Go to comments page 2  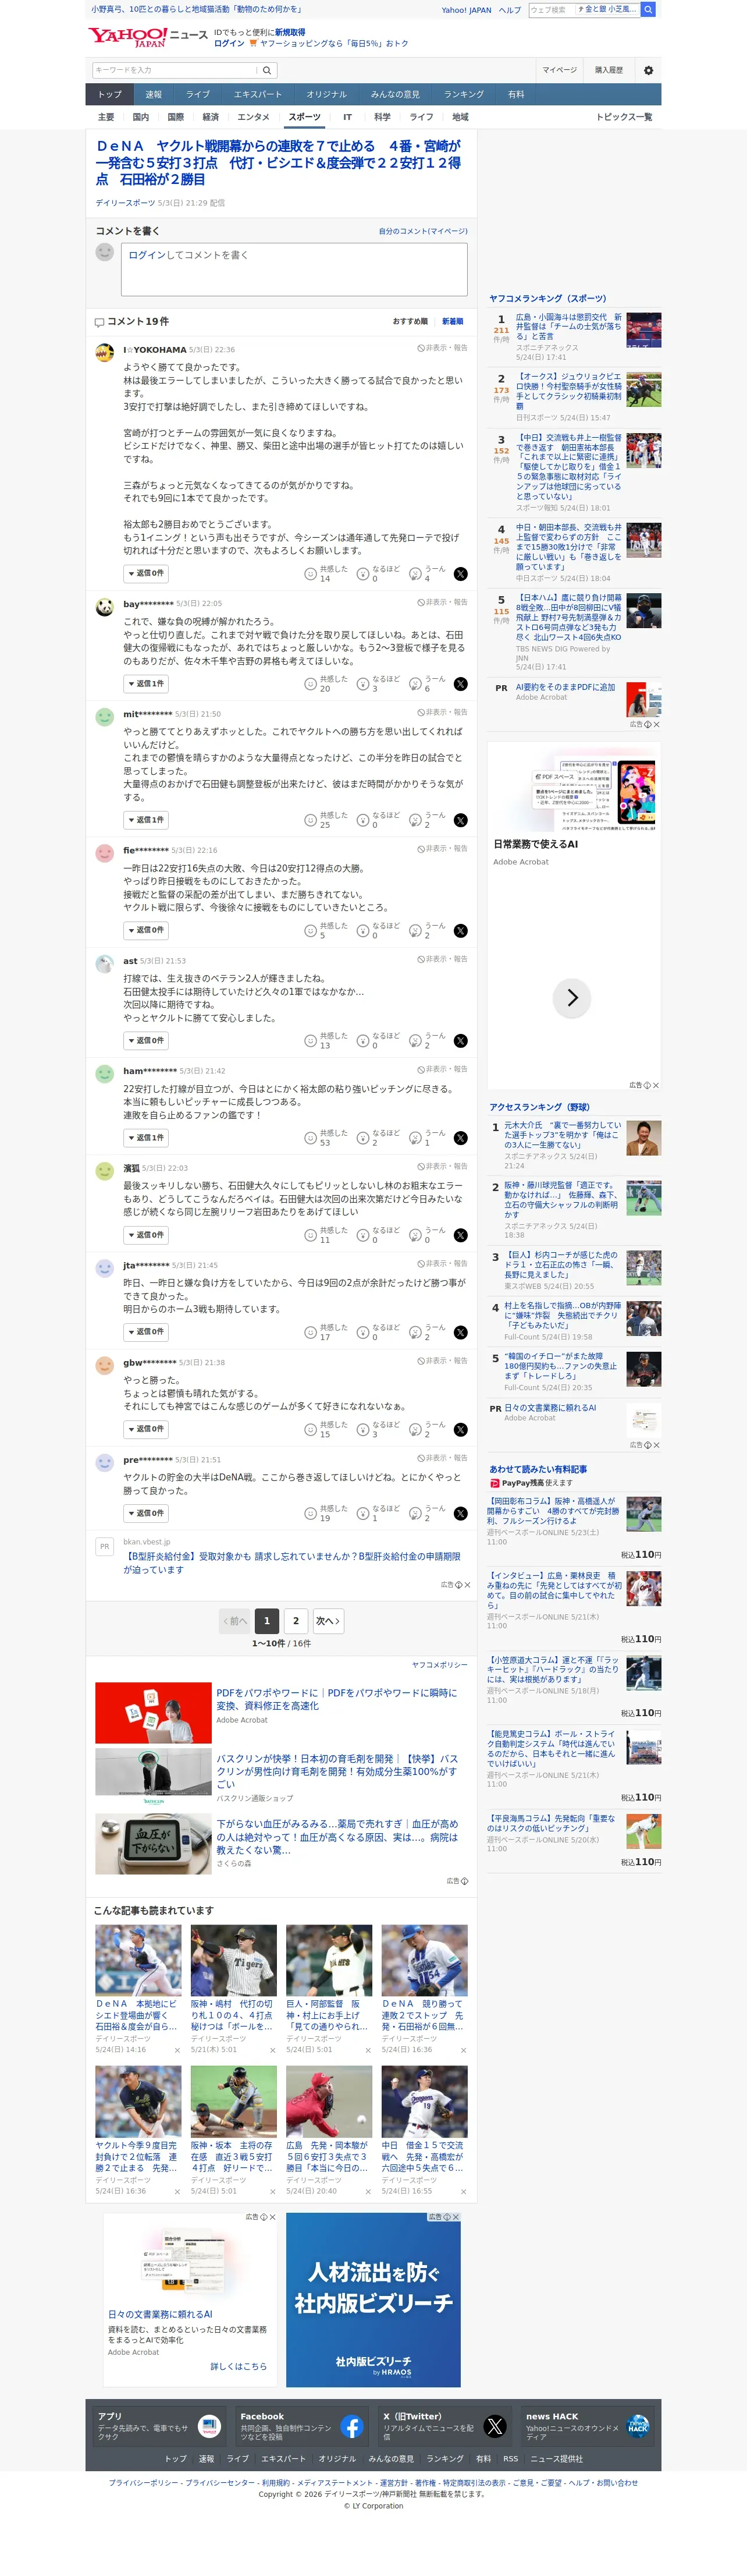(x=296, y=1621)
